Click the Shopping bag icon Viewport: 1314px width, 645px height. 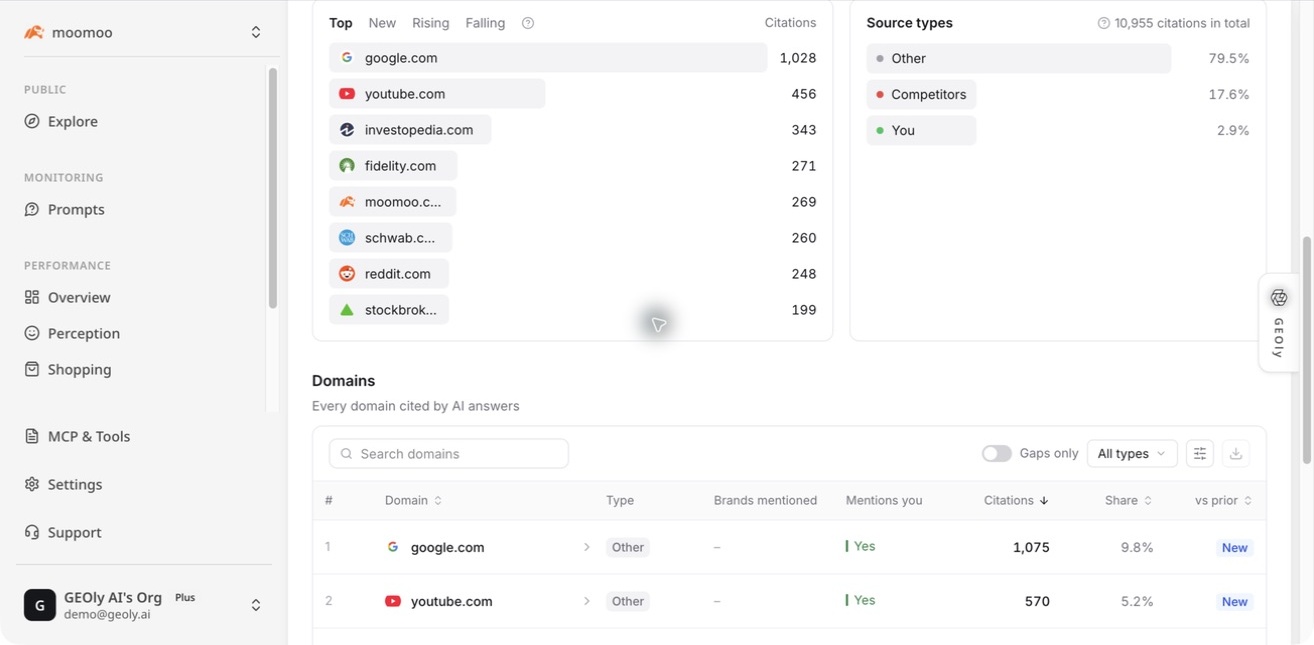pos(32,369)
